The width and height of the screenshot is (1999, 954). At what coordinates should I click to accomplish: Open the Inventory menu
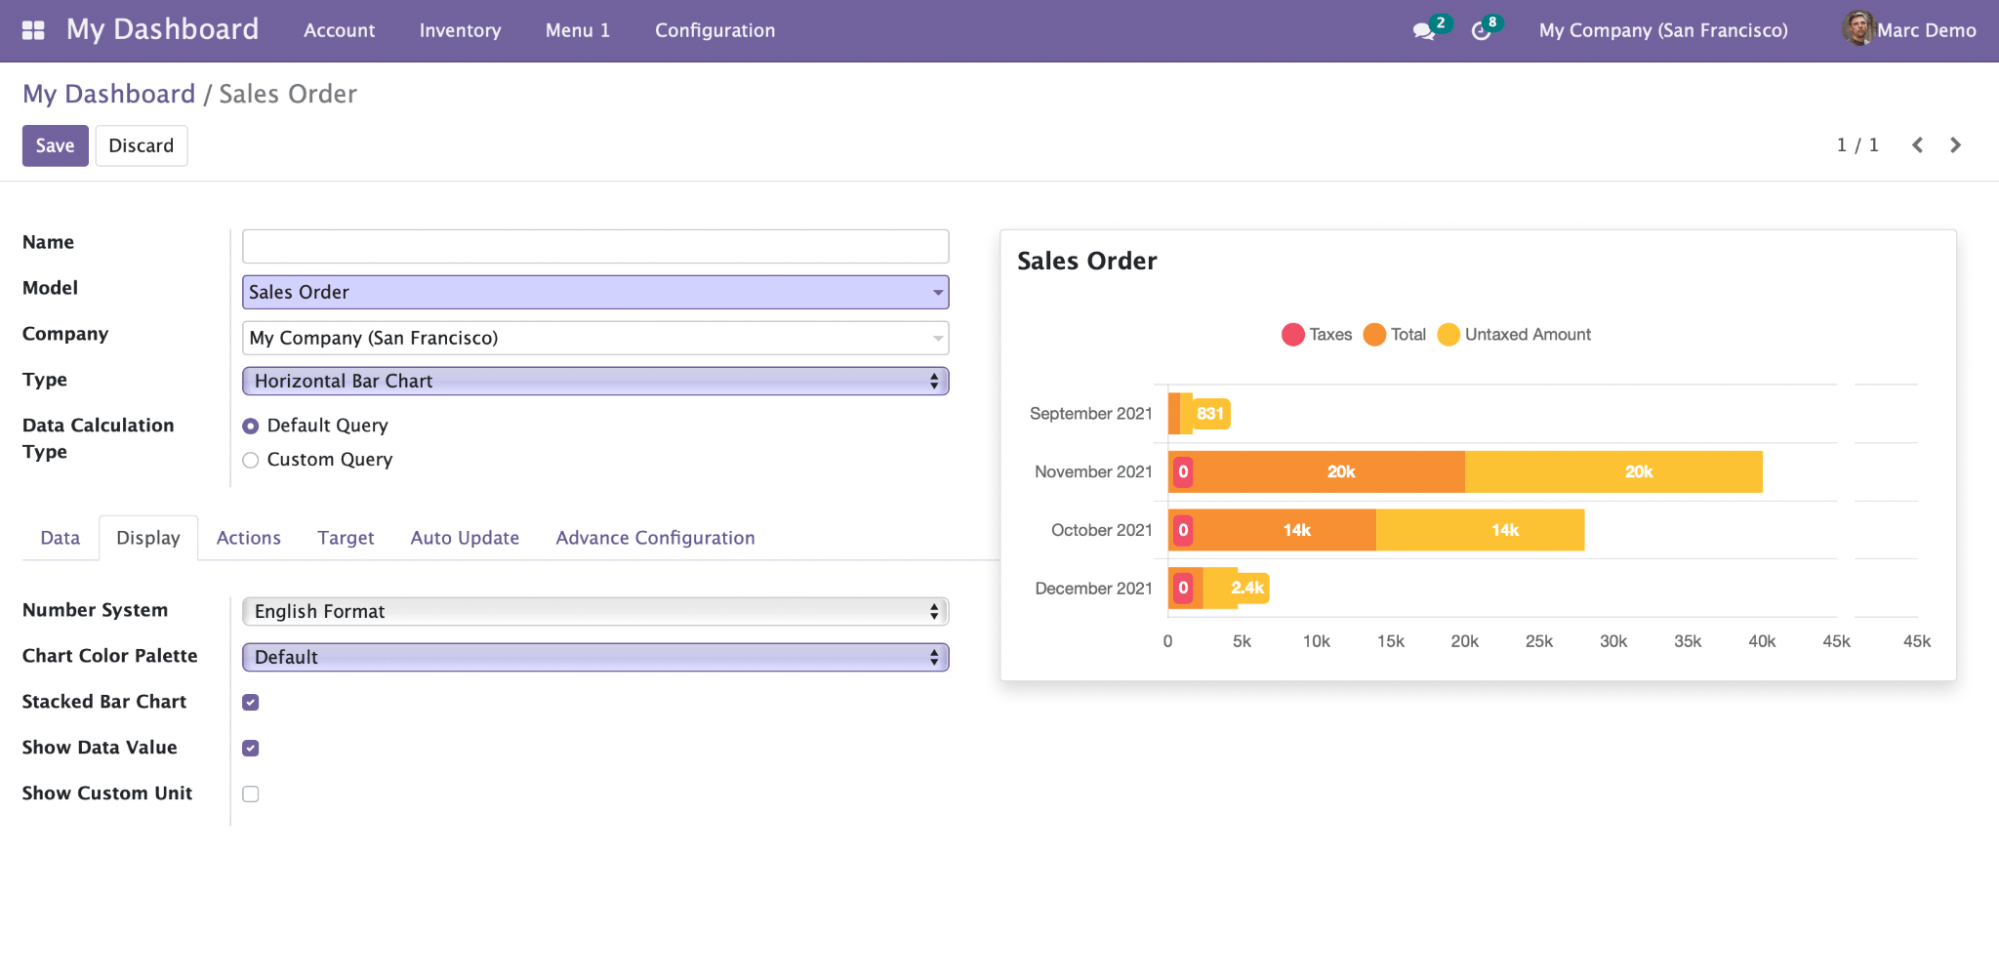pos(460,30)
